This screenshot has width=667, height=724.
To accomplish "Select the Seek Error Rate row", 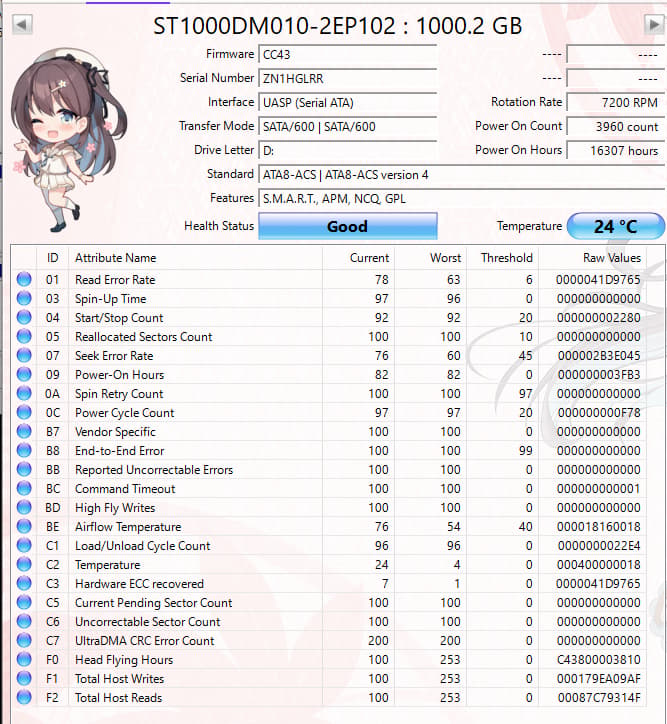I will (x=329, y=356).
